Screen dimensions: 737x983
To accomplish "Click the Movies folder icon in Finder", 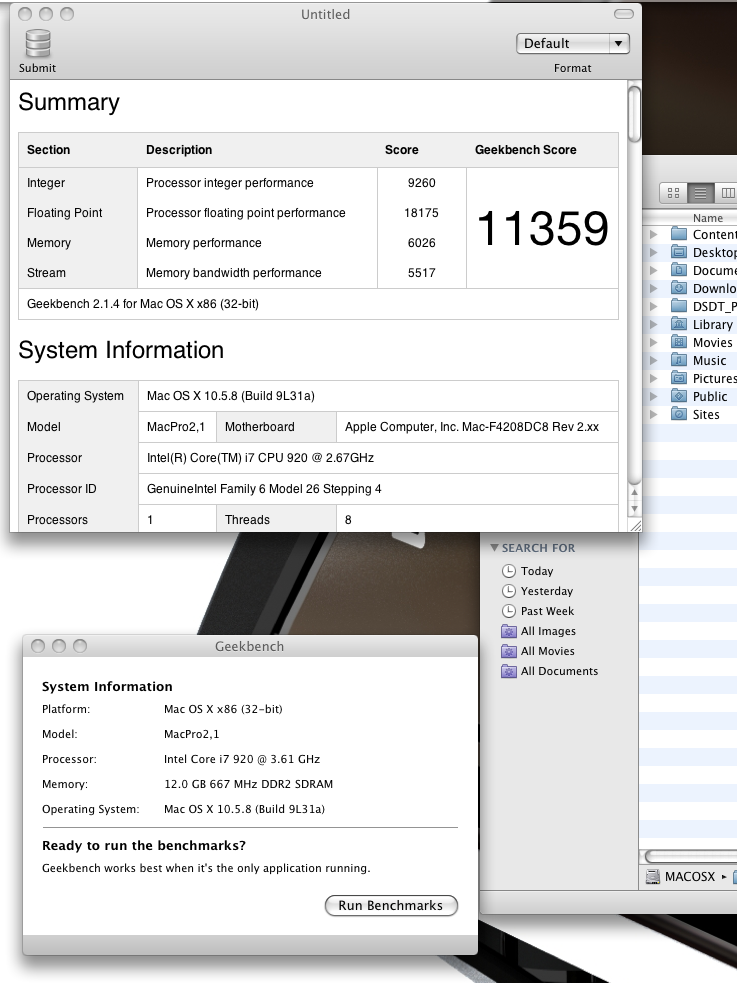I will click(679, 342).
